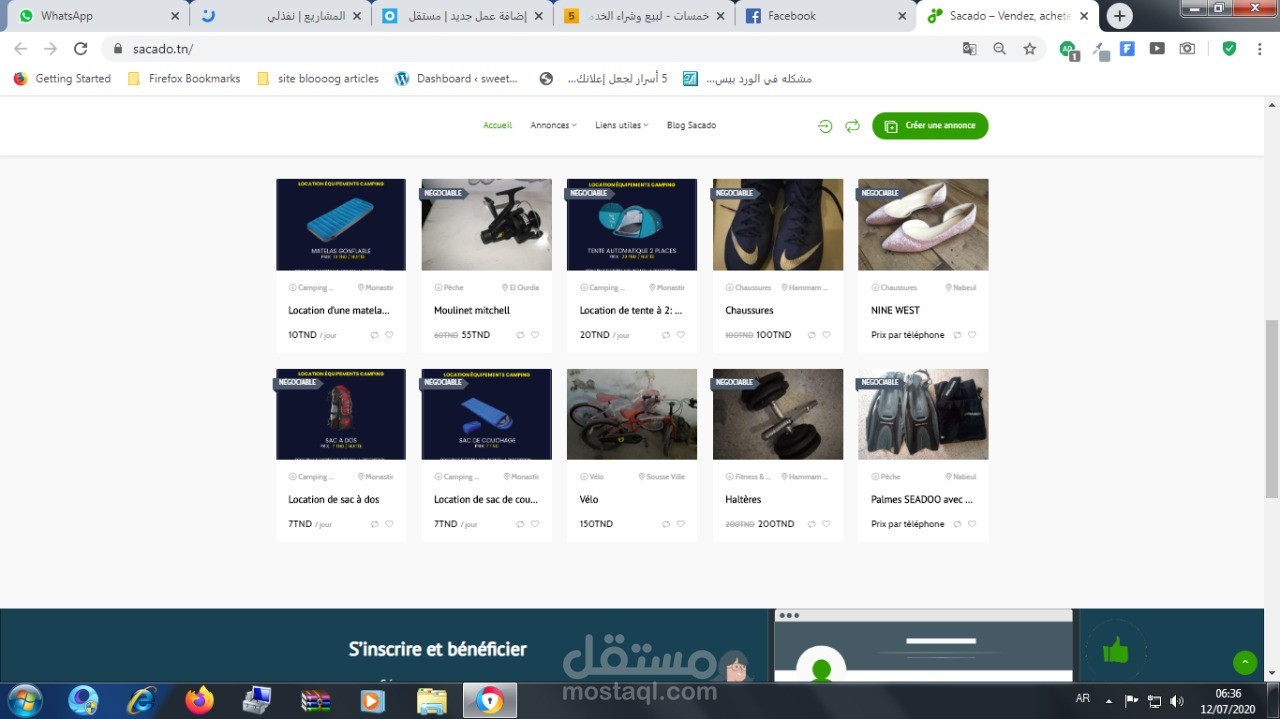Screen dimensions: 1280x719
Task: Open the Haltères listing title
Action: tap(743, 499)
